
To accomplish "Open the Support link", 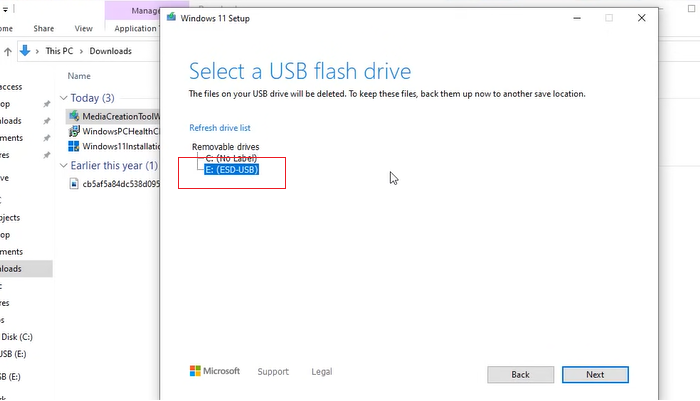I will [x=273, y=372].
